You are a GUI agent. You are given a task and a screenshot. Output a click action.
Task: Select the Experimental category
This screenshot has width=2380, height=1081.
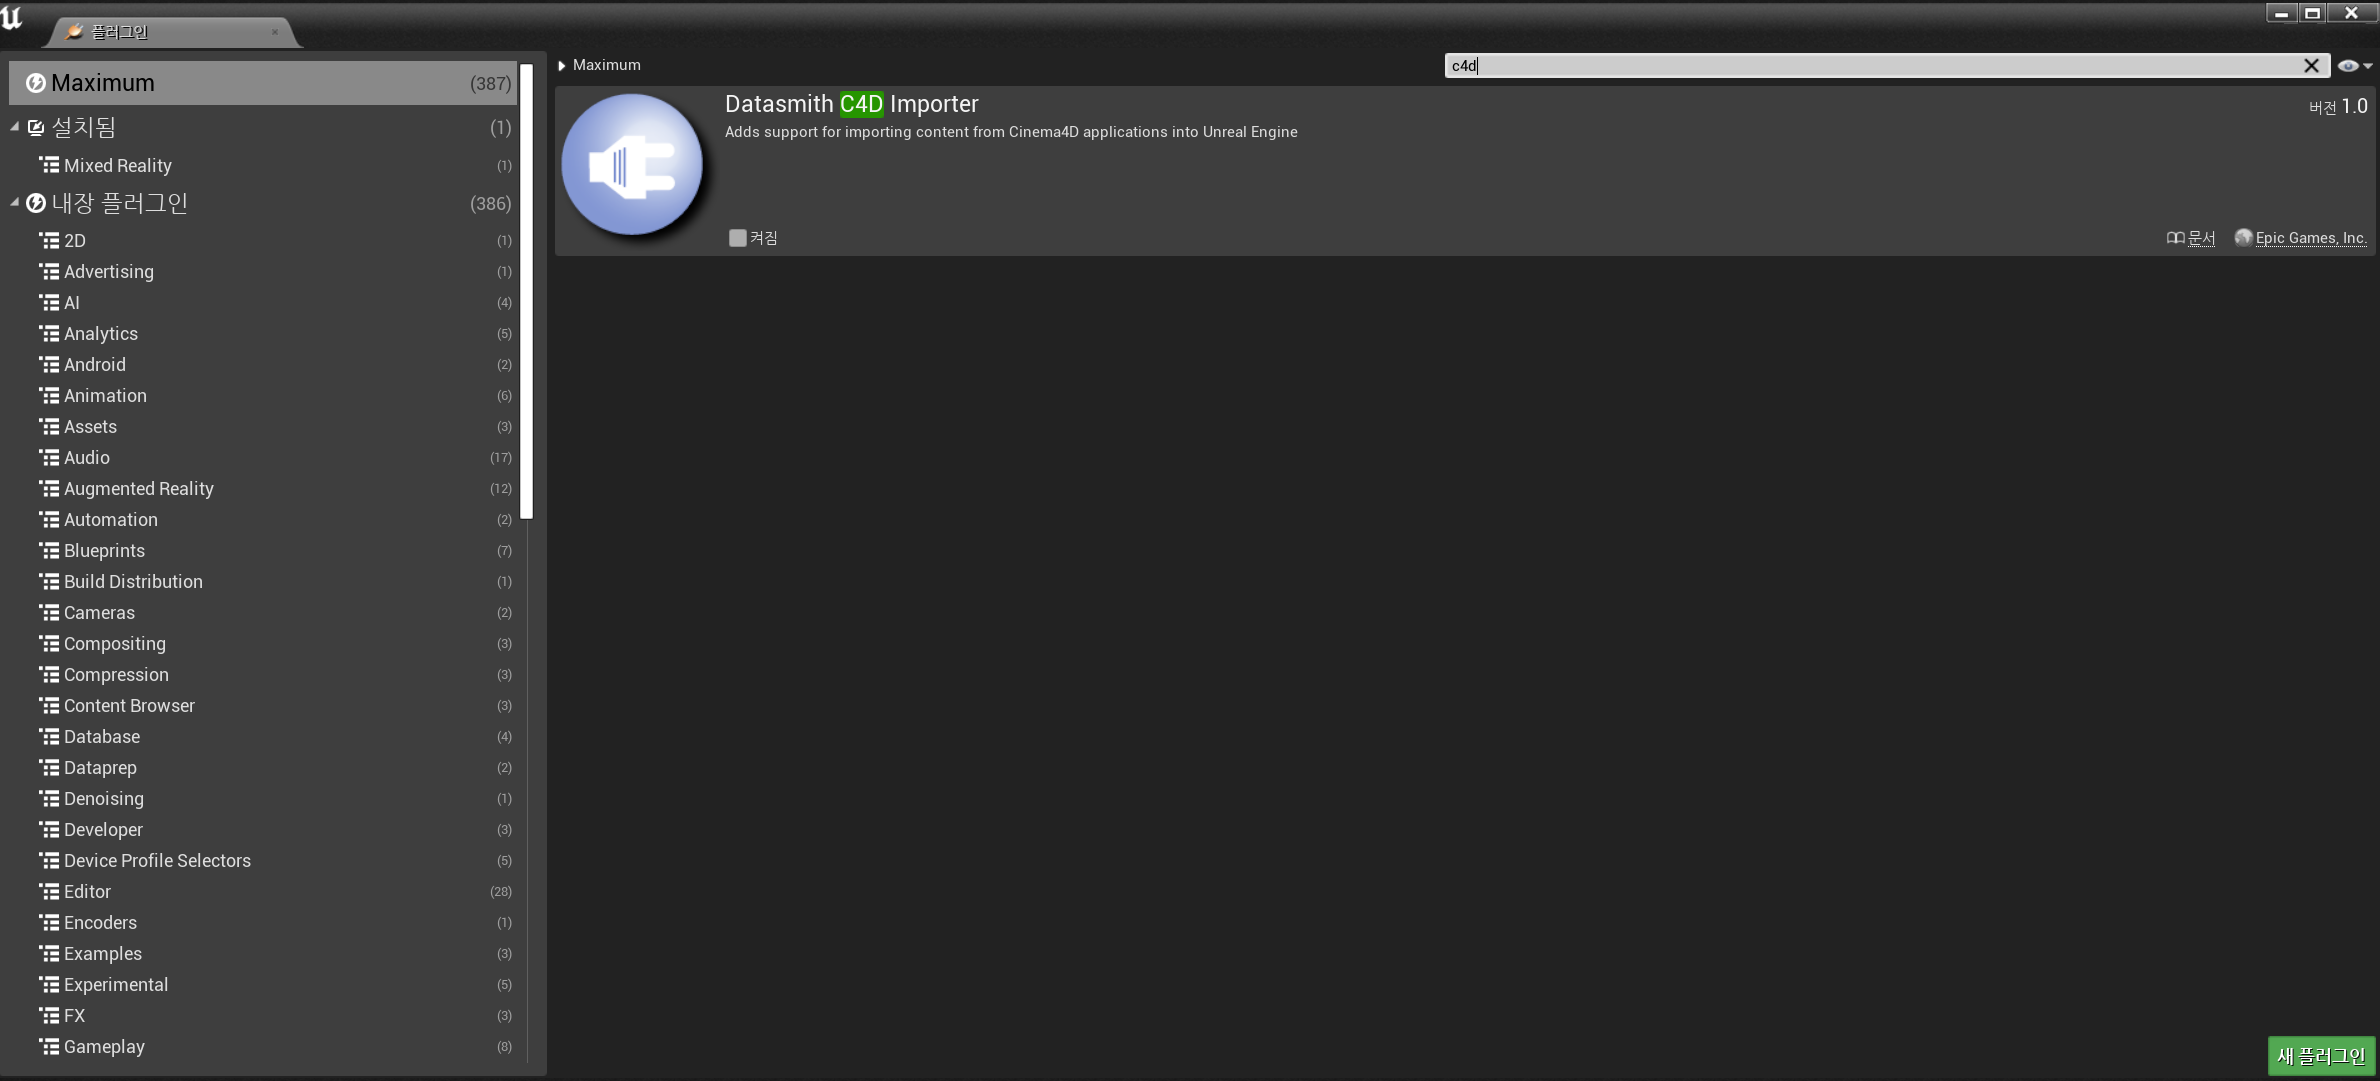263,985
